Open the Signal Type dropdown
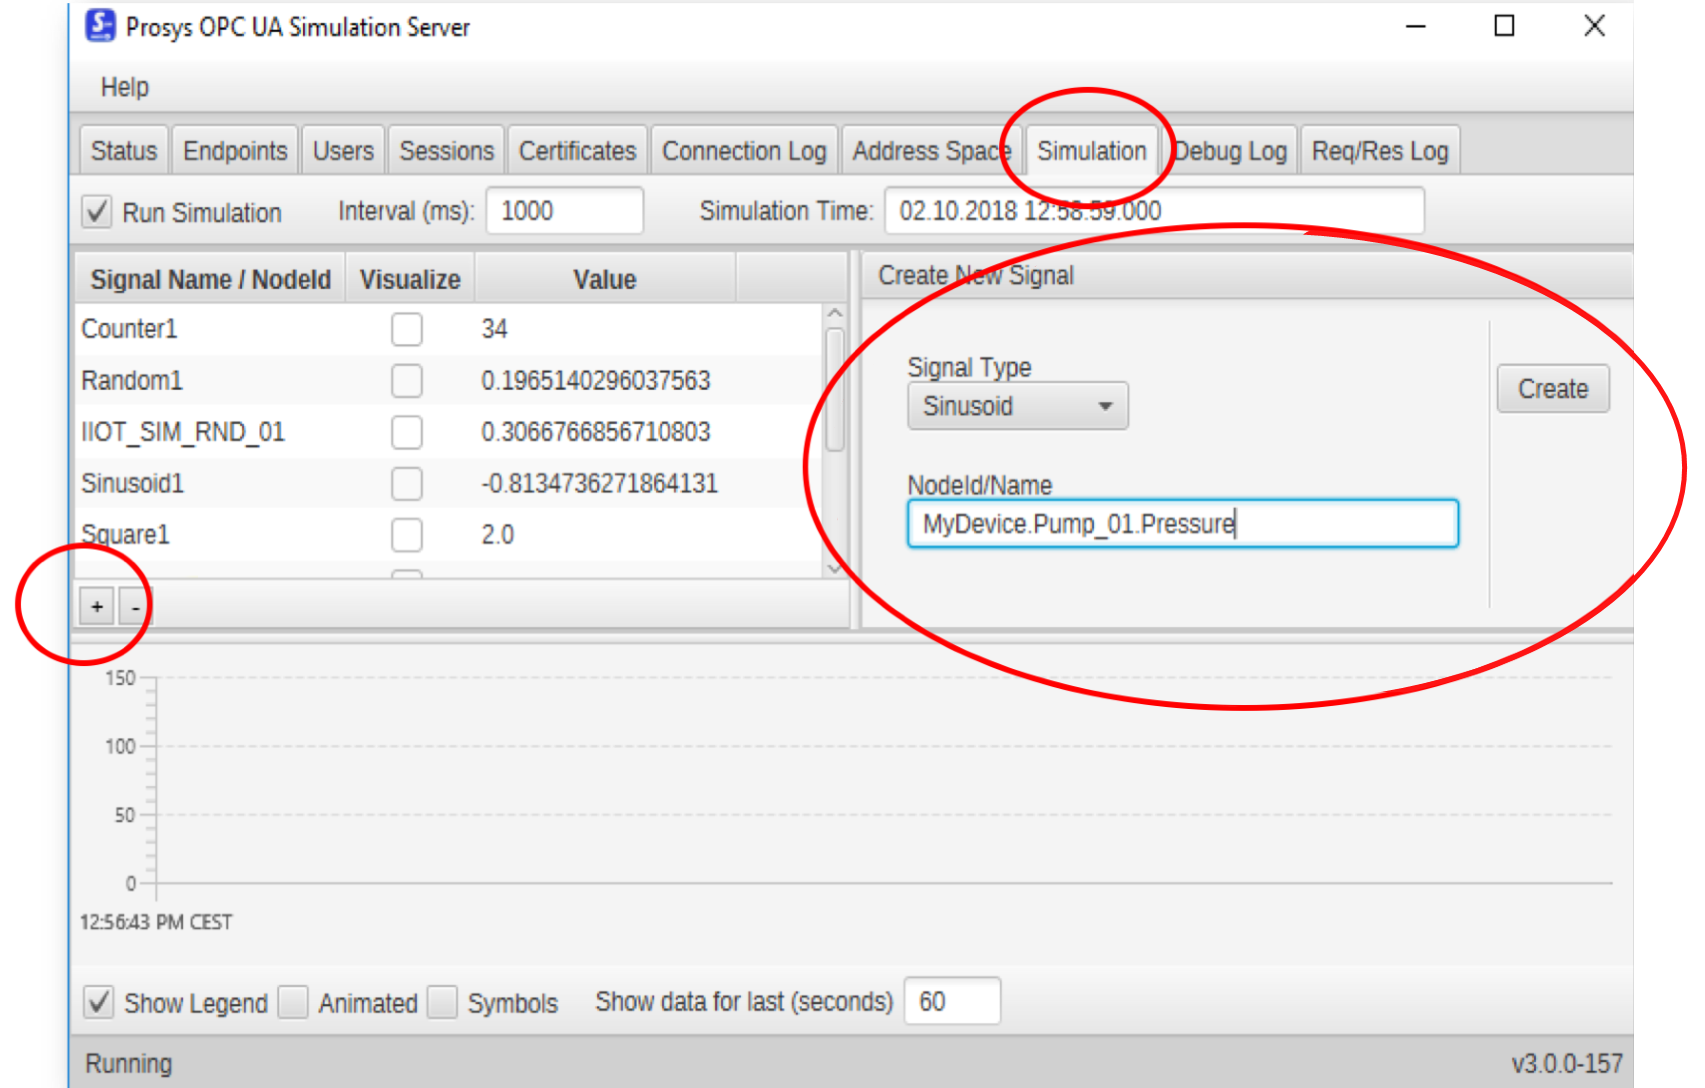 point(1017,406)
